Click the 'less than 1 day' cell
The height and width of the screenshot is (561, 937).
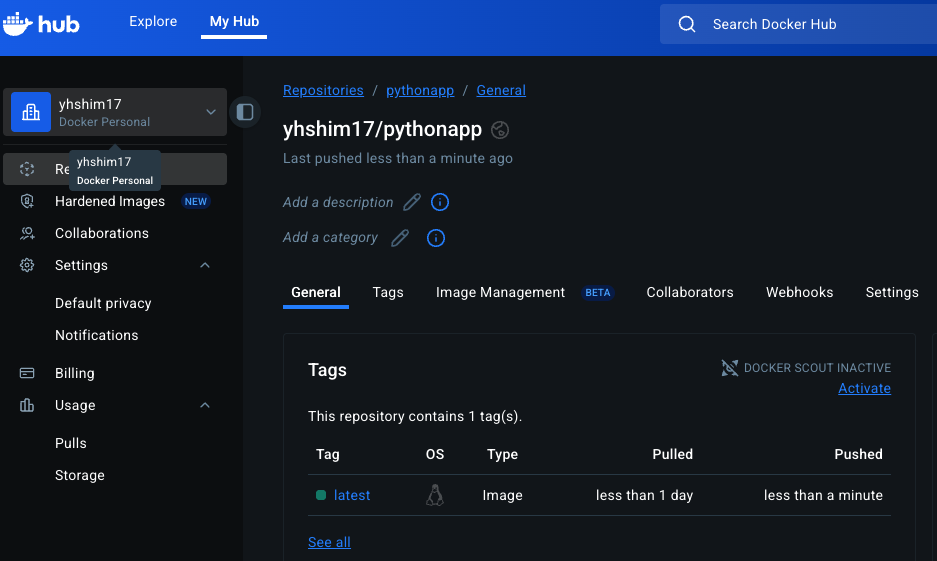(644, 495)
